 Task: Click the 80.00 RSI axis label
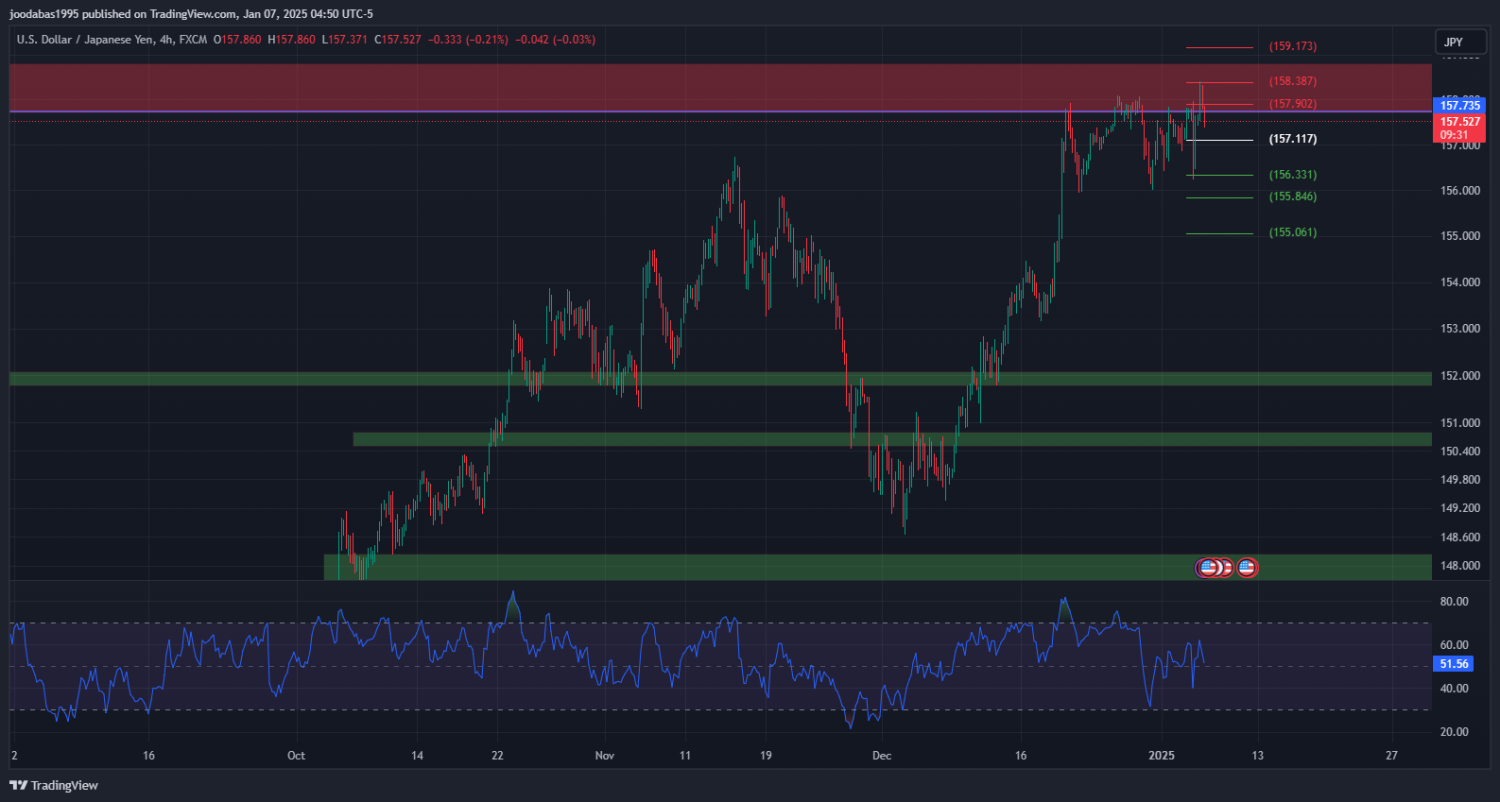click(1454, 602)
